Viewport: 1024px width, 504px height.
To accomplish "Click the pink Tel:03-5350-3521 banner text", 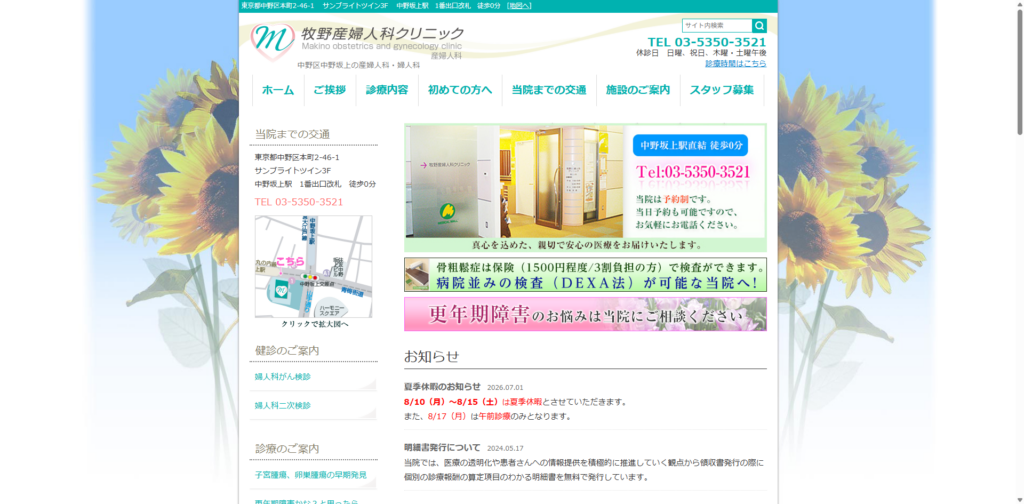I will (x=693, y=172).
